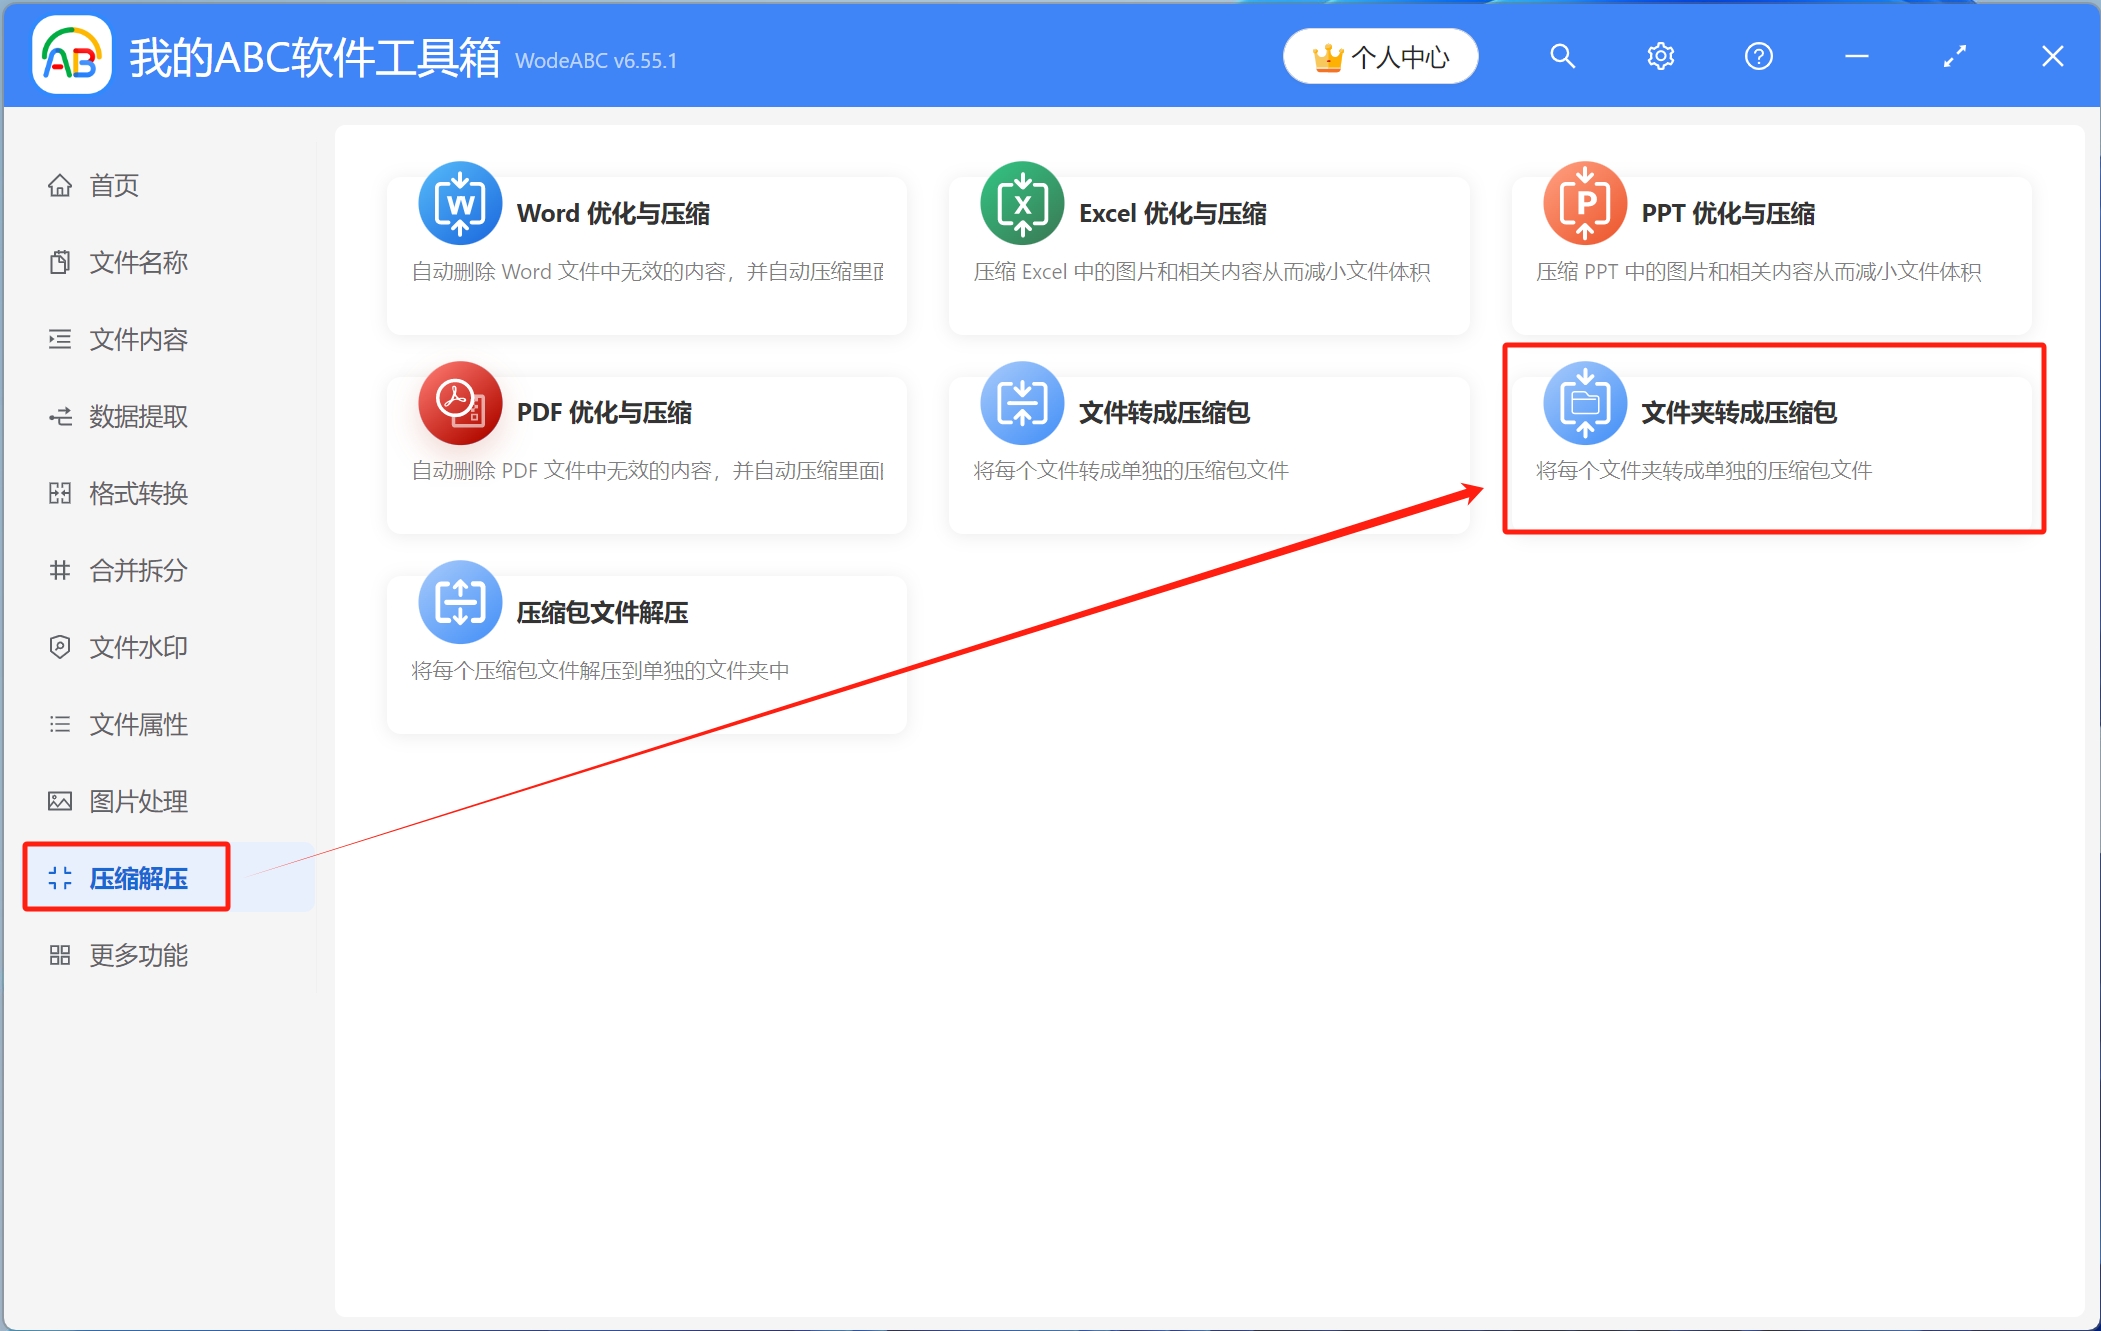Viewport: 2101px width, 1331px height.
Task: Select 首页 in the sidebar
Action: (x=114, y=185)
